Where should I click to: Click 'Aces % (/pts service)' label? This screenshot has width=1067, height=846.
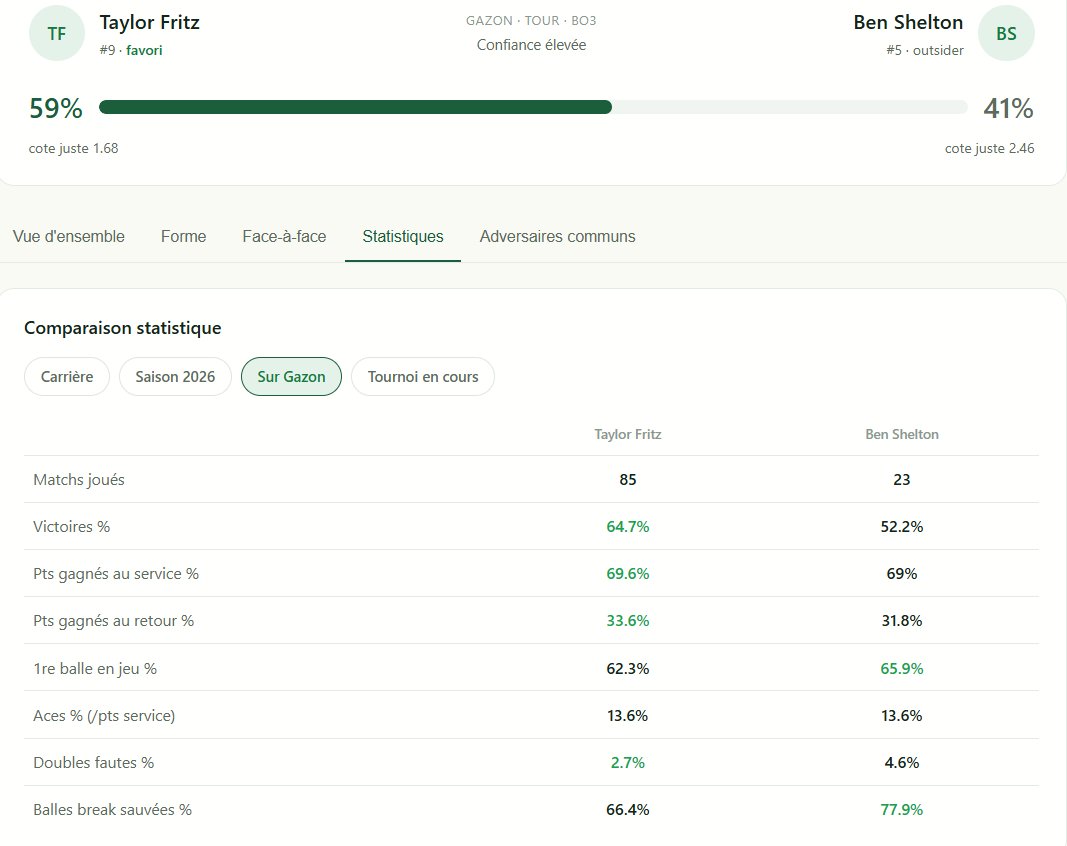pos(104,715)
